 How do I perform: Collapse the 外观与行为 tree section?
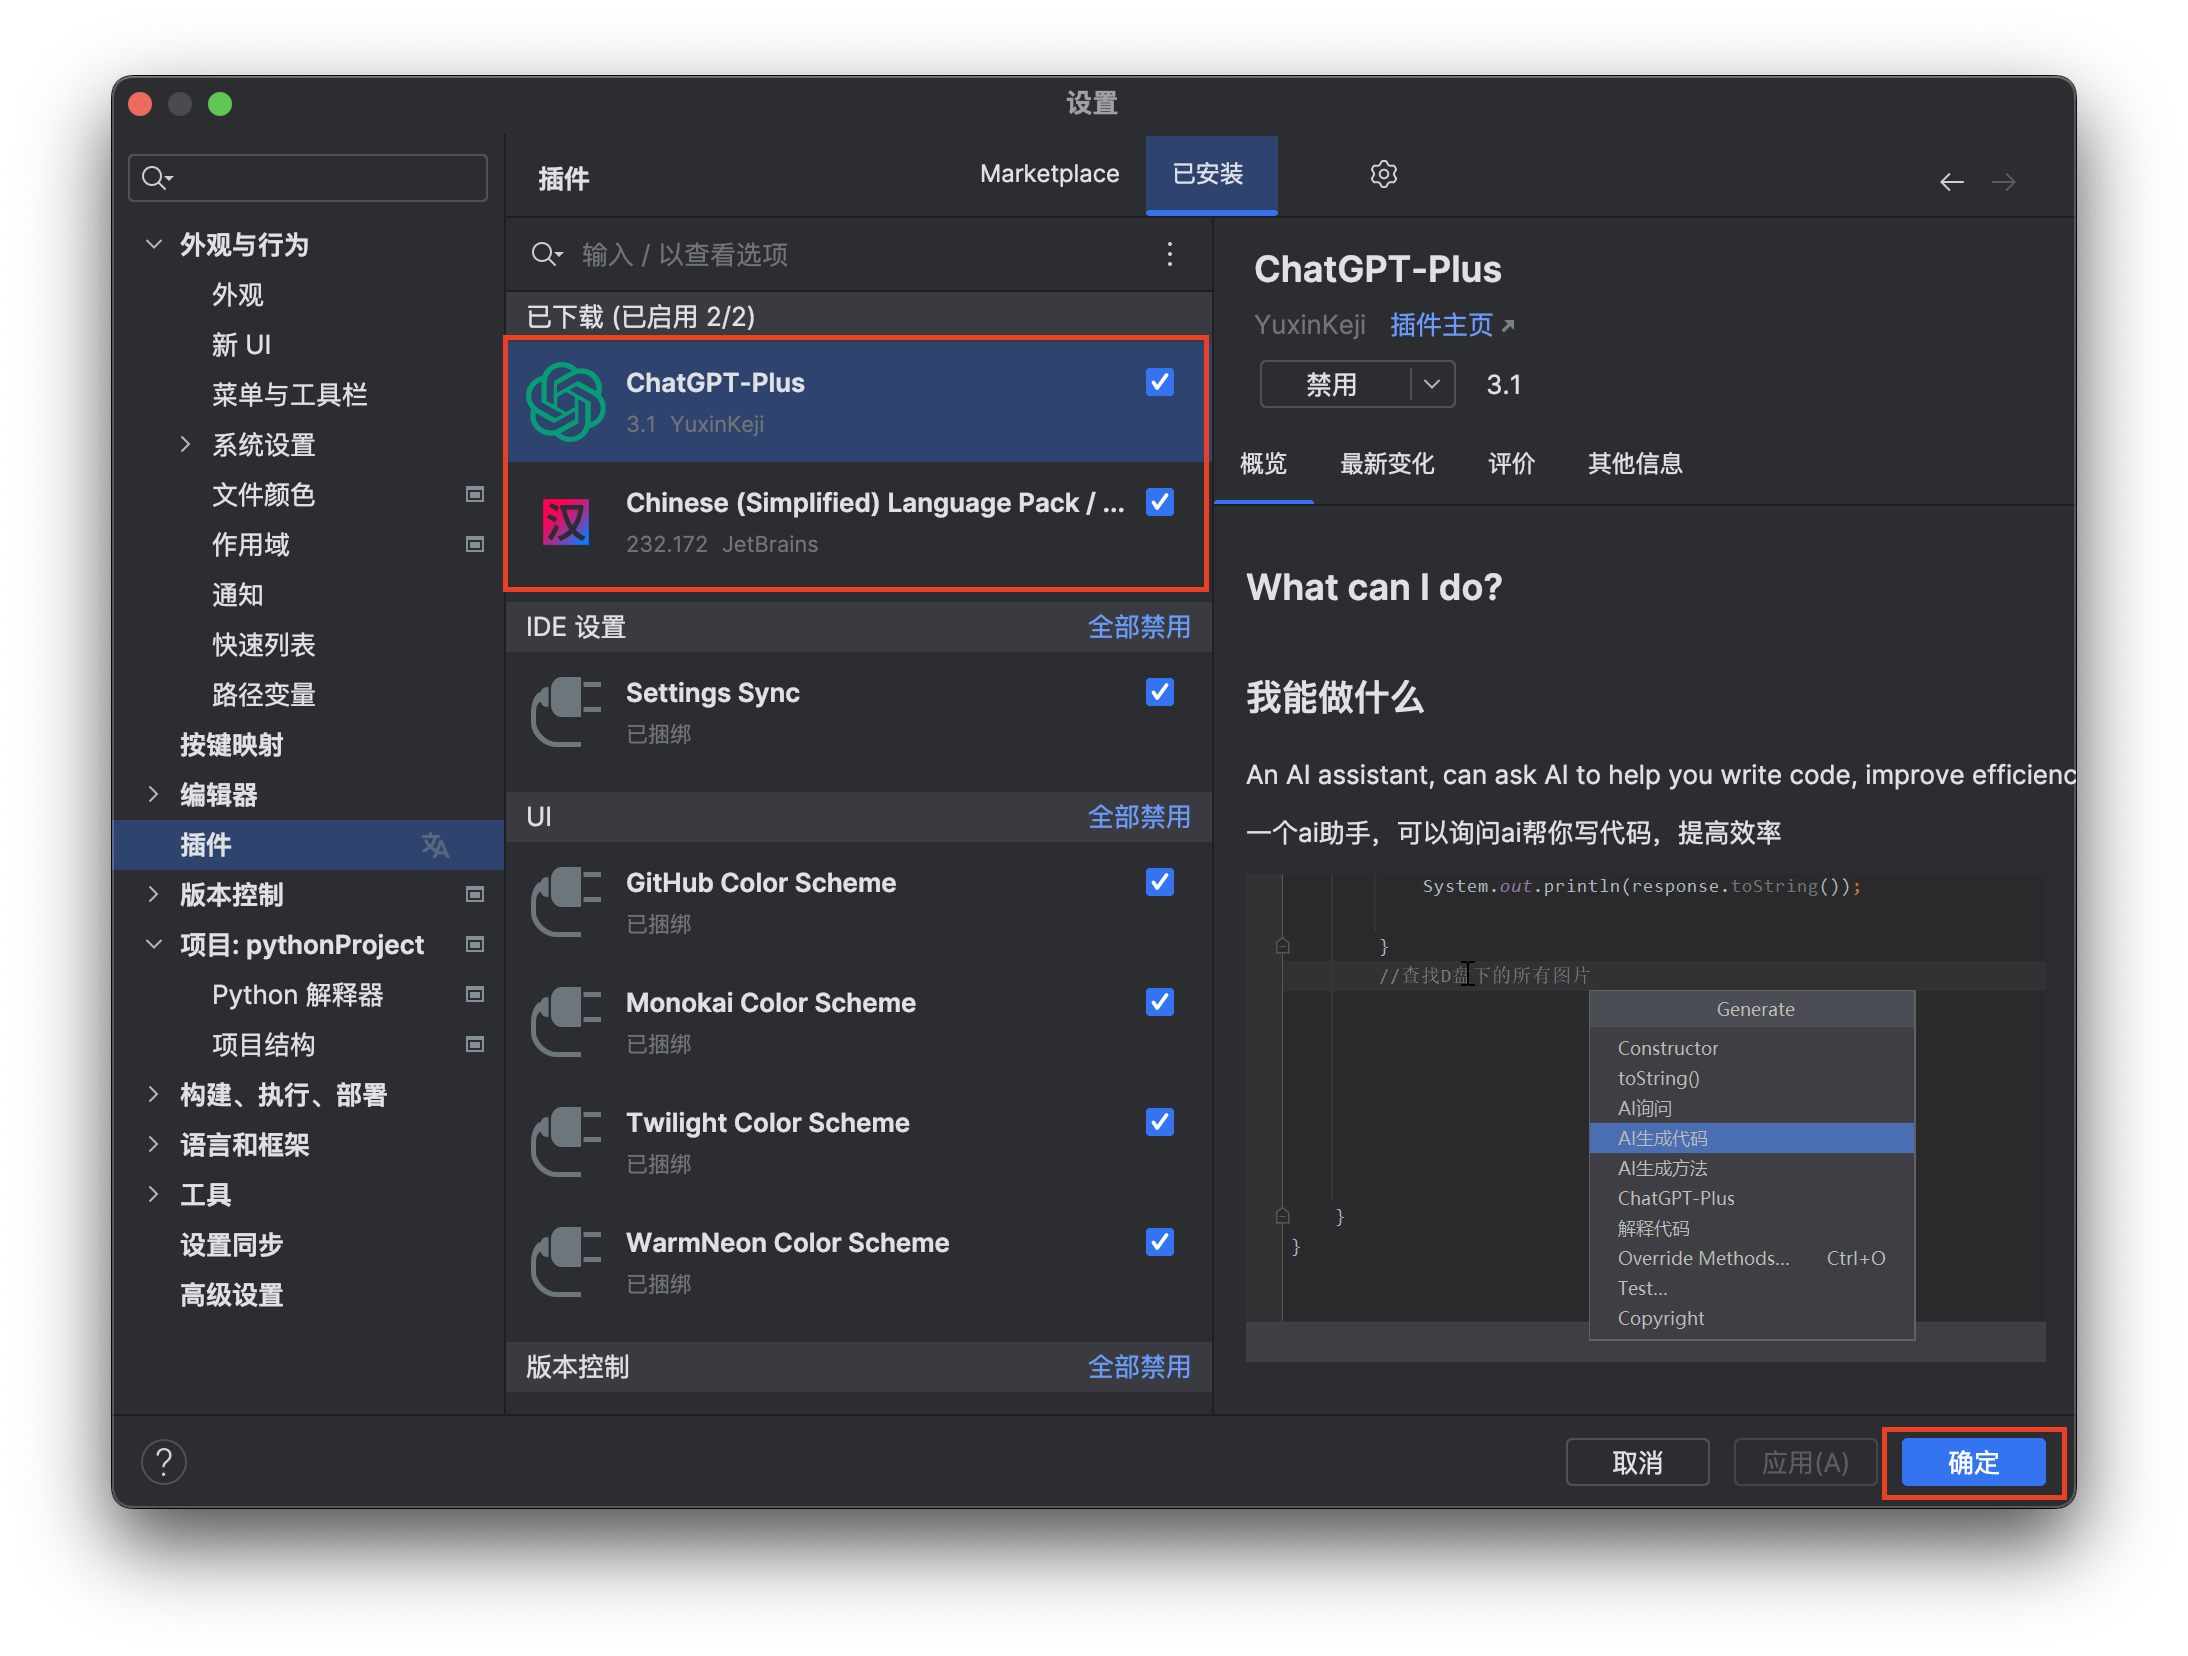click(x=154, y=244)
